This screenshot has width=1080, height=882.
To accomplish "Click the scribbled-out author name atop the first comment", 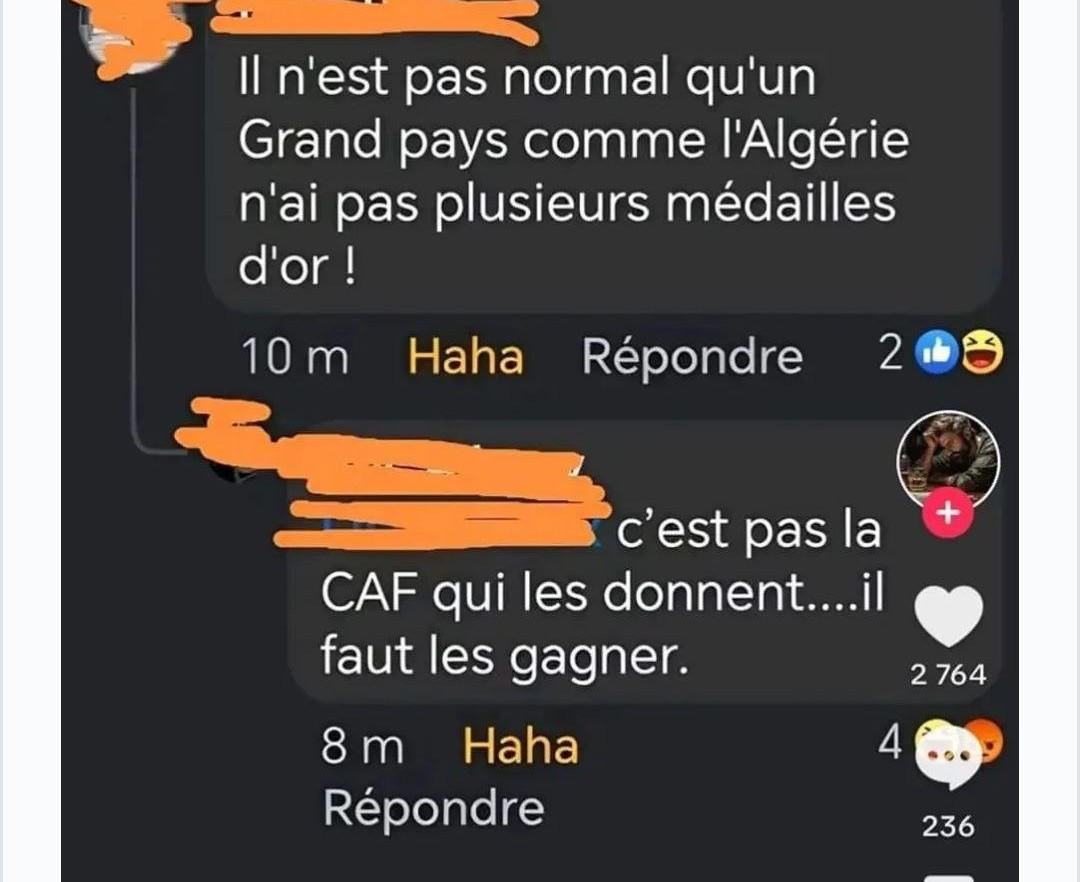I will 375,21.
